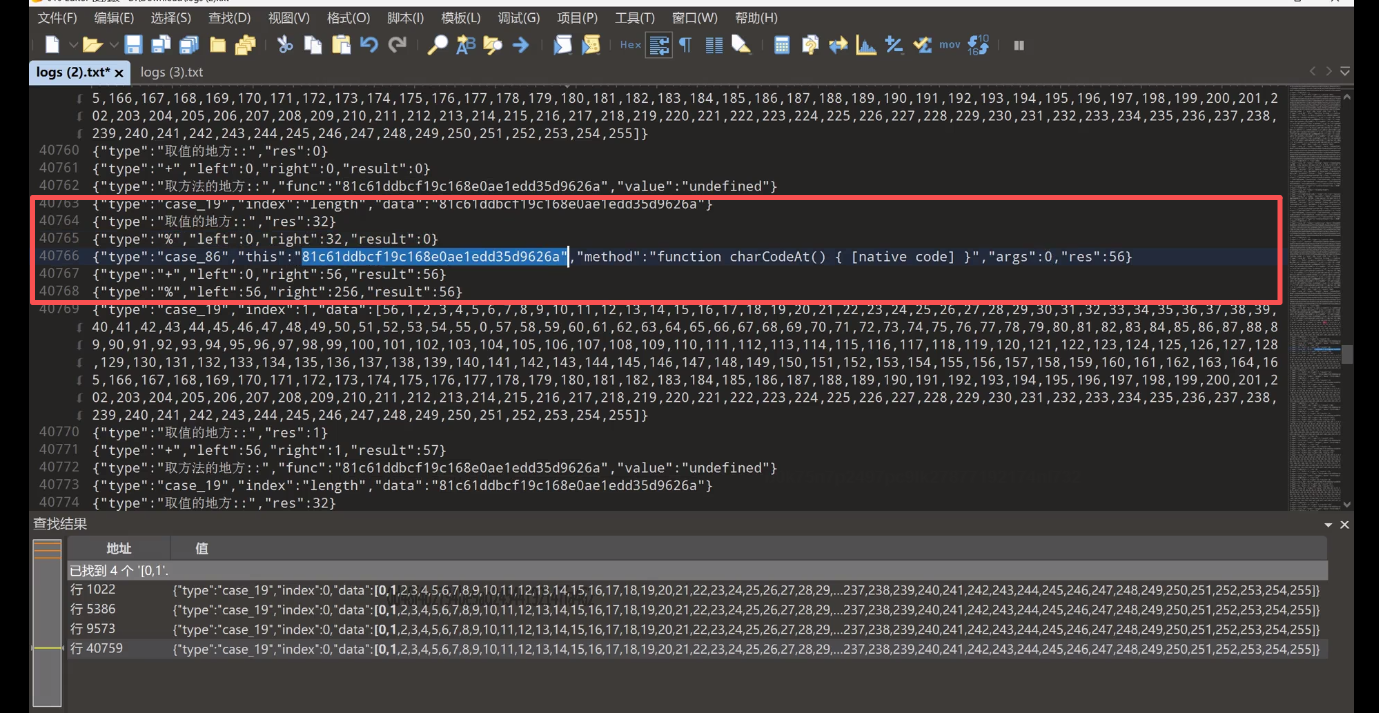This screenshot has width=1379, height=713.
Task: Toggle the column mode icon
Action: (x=714, y=45)
